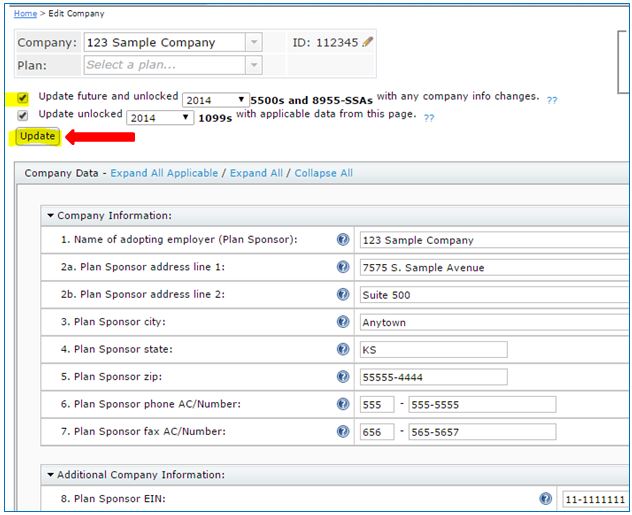Click the pencil edit icon beside ID
632x515 pixels.
[x=367, y=42]
